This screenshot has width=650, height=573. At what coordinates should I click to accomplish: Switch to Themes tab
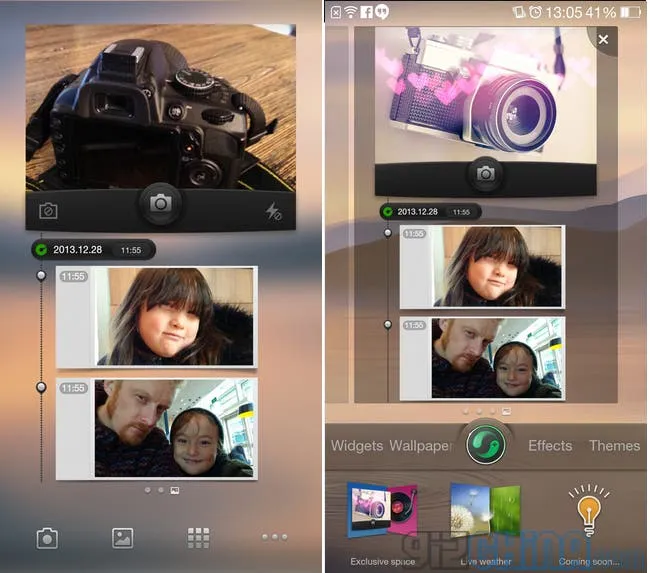[615, 446]
